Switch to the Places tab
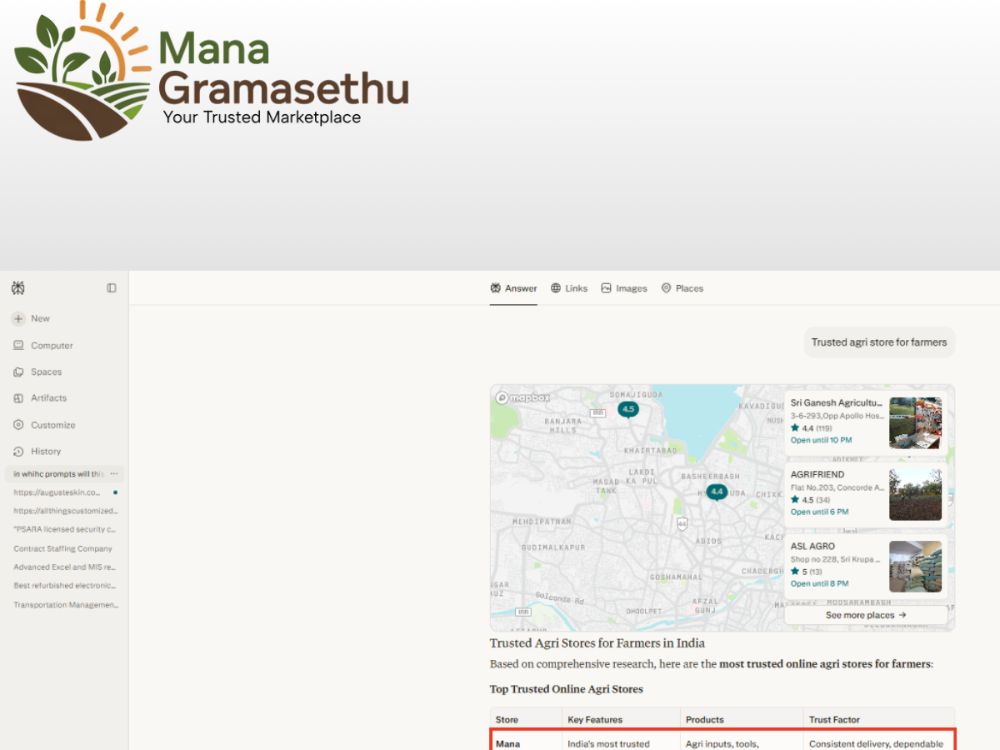The height and width of the screenshot is (750, 1000). (682, 288)
